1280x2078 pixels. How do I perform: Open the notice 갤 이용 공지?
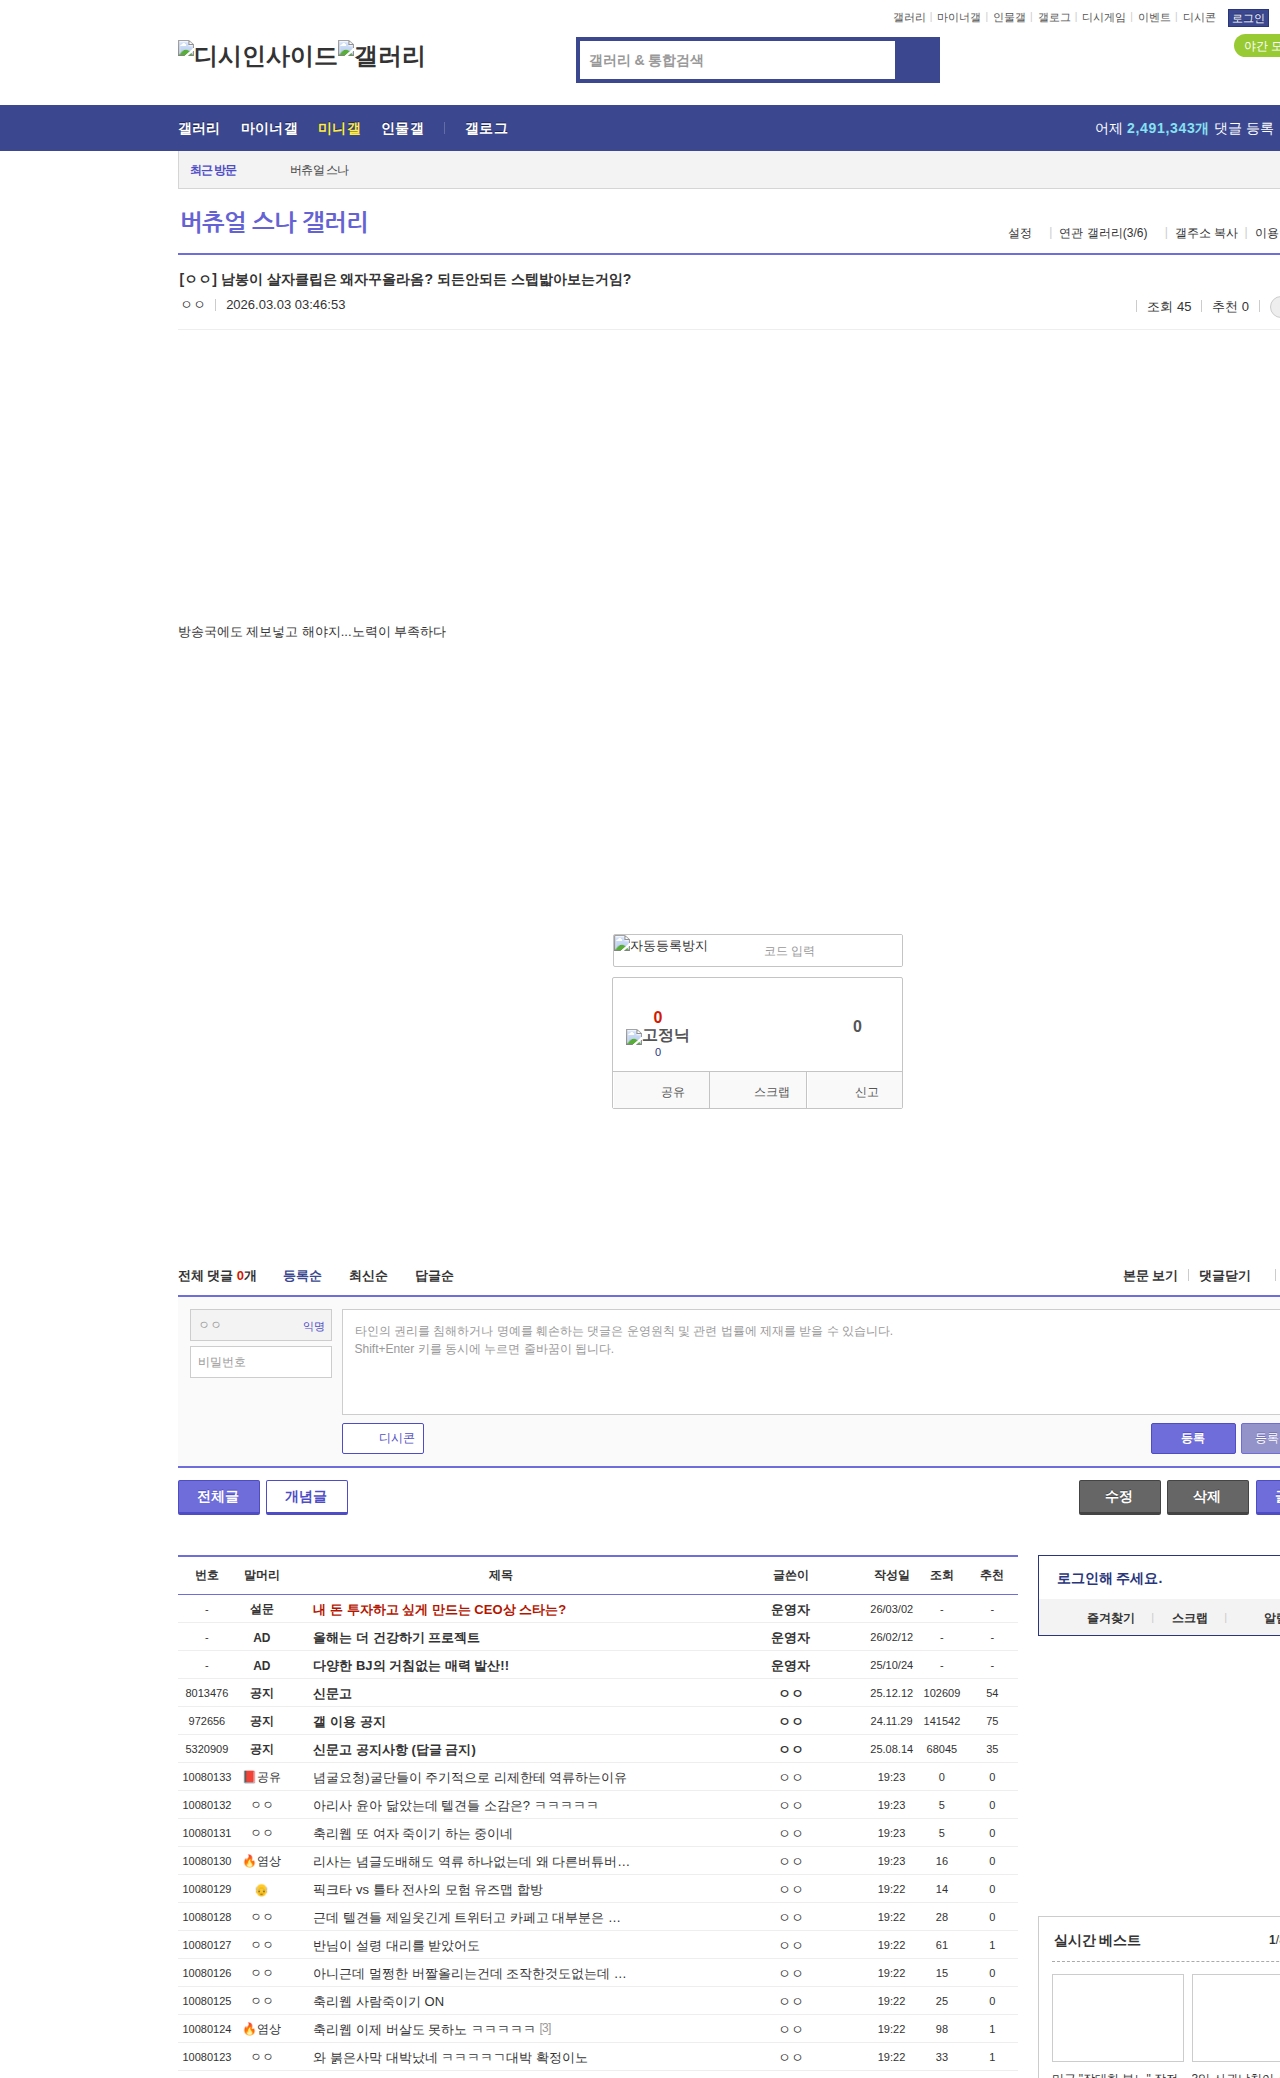[x=349, y=1721]
